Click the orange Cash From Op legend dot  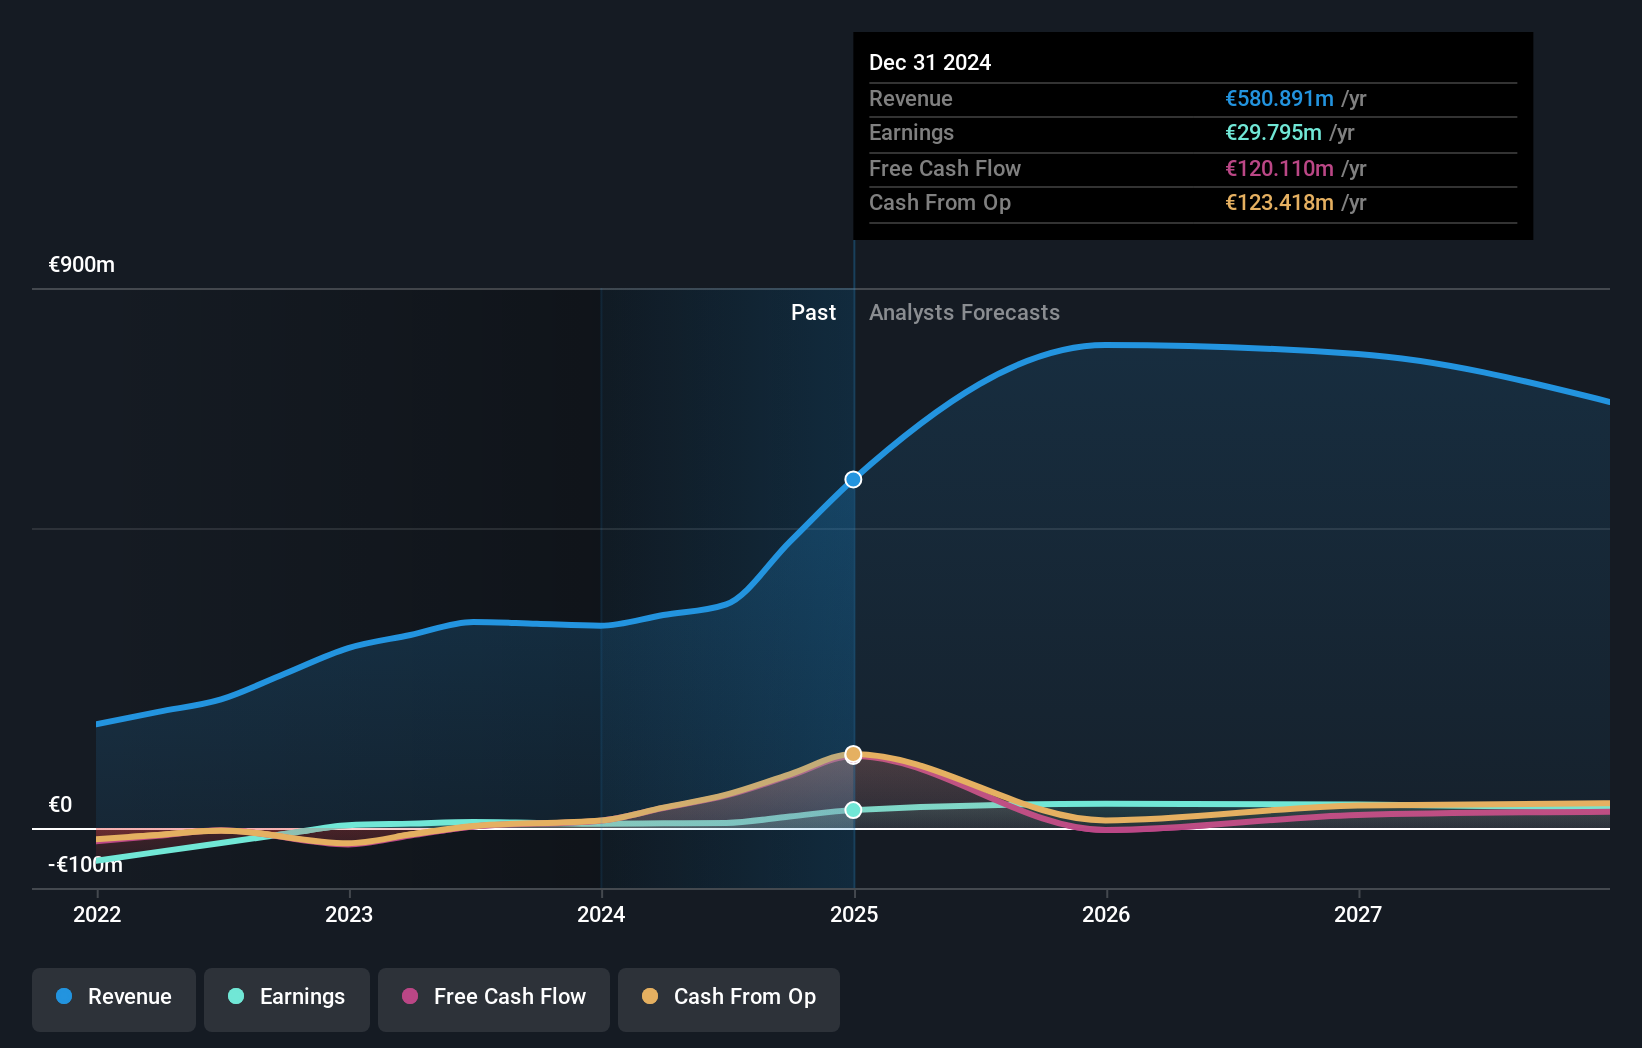tap(650, 997)
